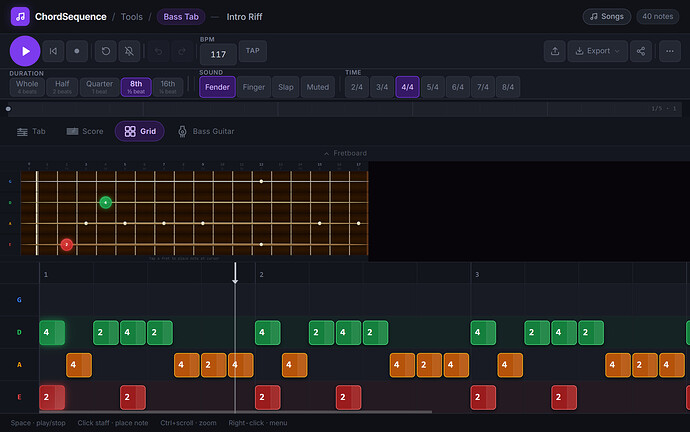Start playback with the Play button
690x432 pixels.
[25, 51]
